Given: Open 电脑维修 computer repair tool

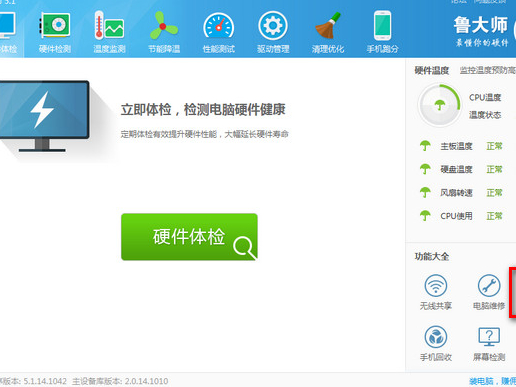Looking at the screenshot, I should [489, 292].
